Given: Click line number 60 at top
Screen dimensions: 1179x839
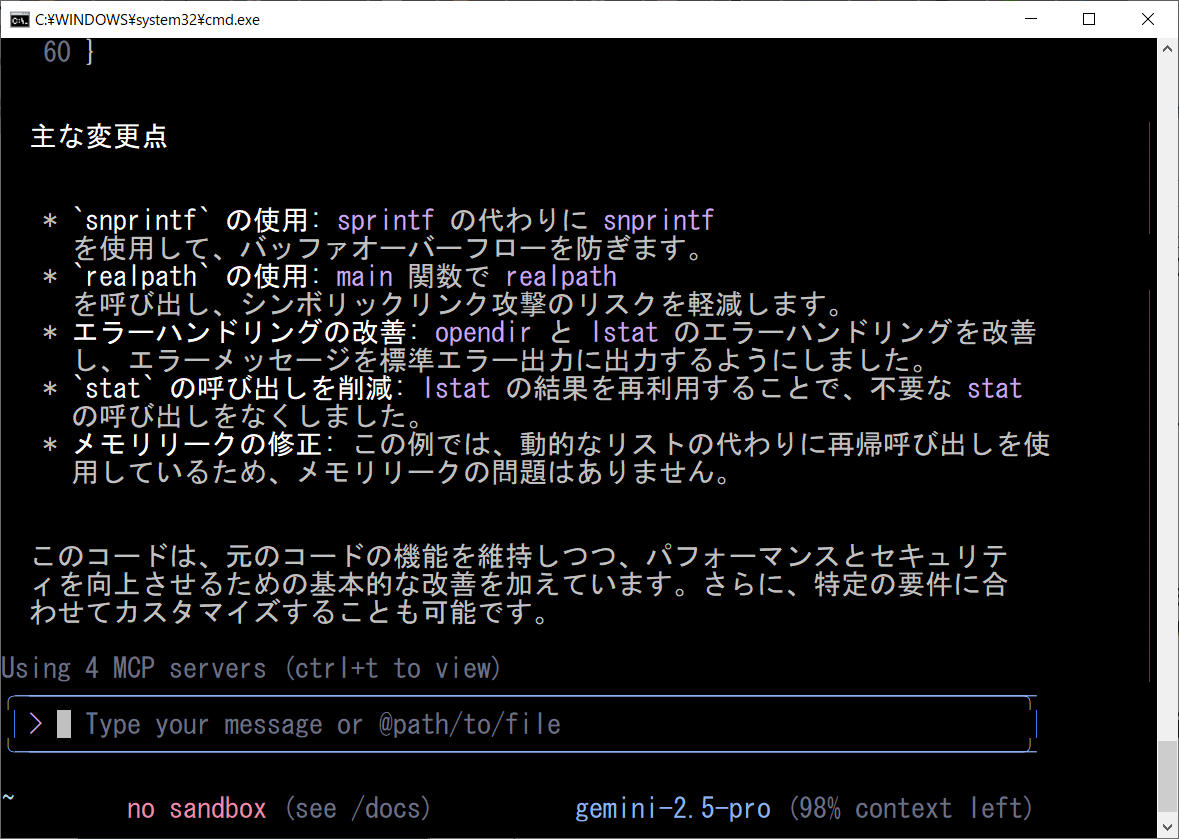Looking at the screenshot, I should click(x=57, y=53).
